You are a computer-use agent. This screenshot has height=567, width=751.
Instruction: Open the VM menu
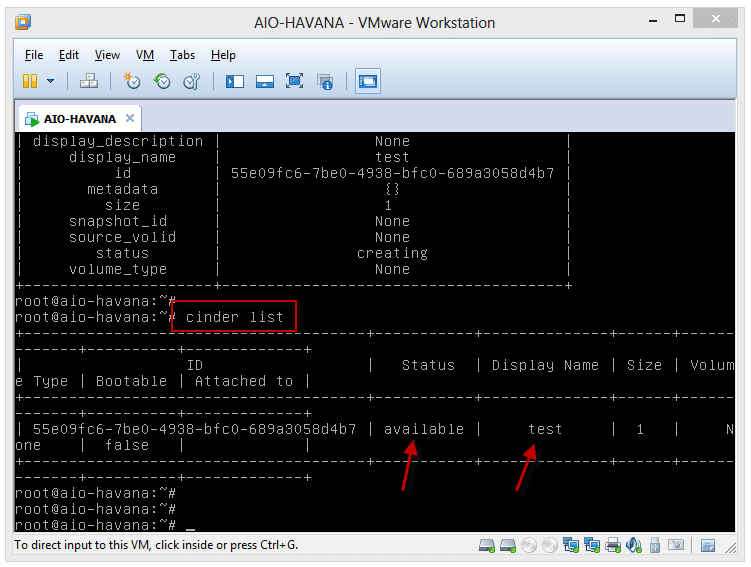click(x=145, y=55)
